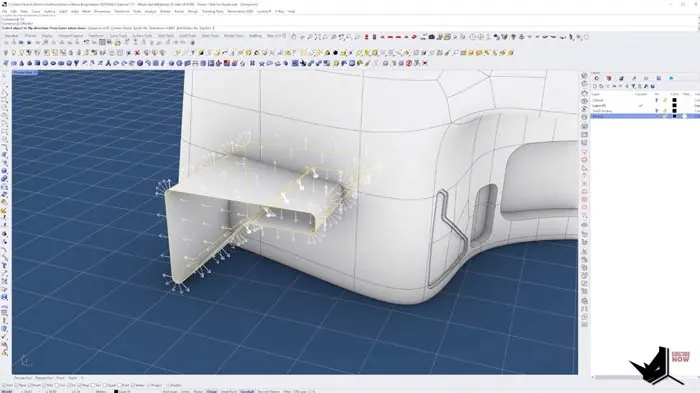The width and height of the screenshot is (700, 393).
Task: Open the Front viewport tab
Action: [60, 378]
